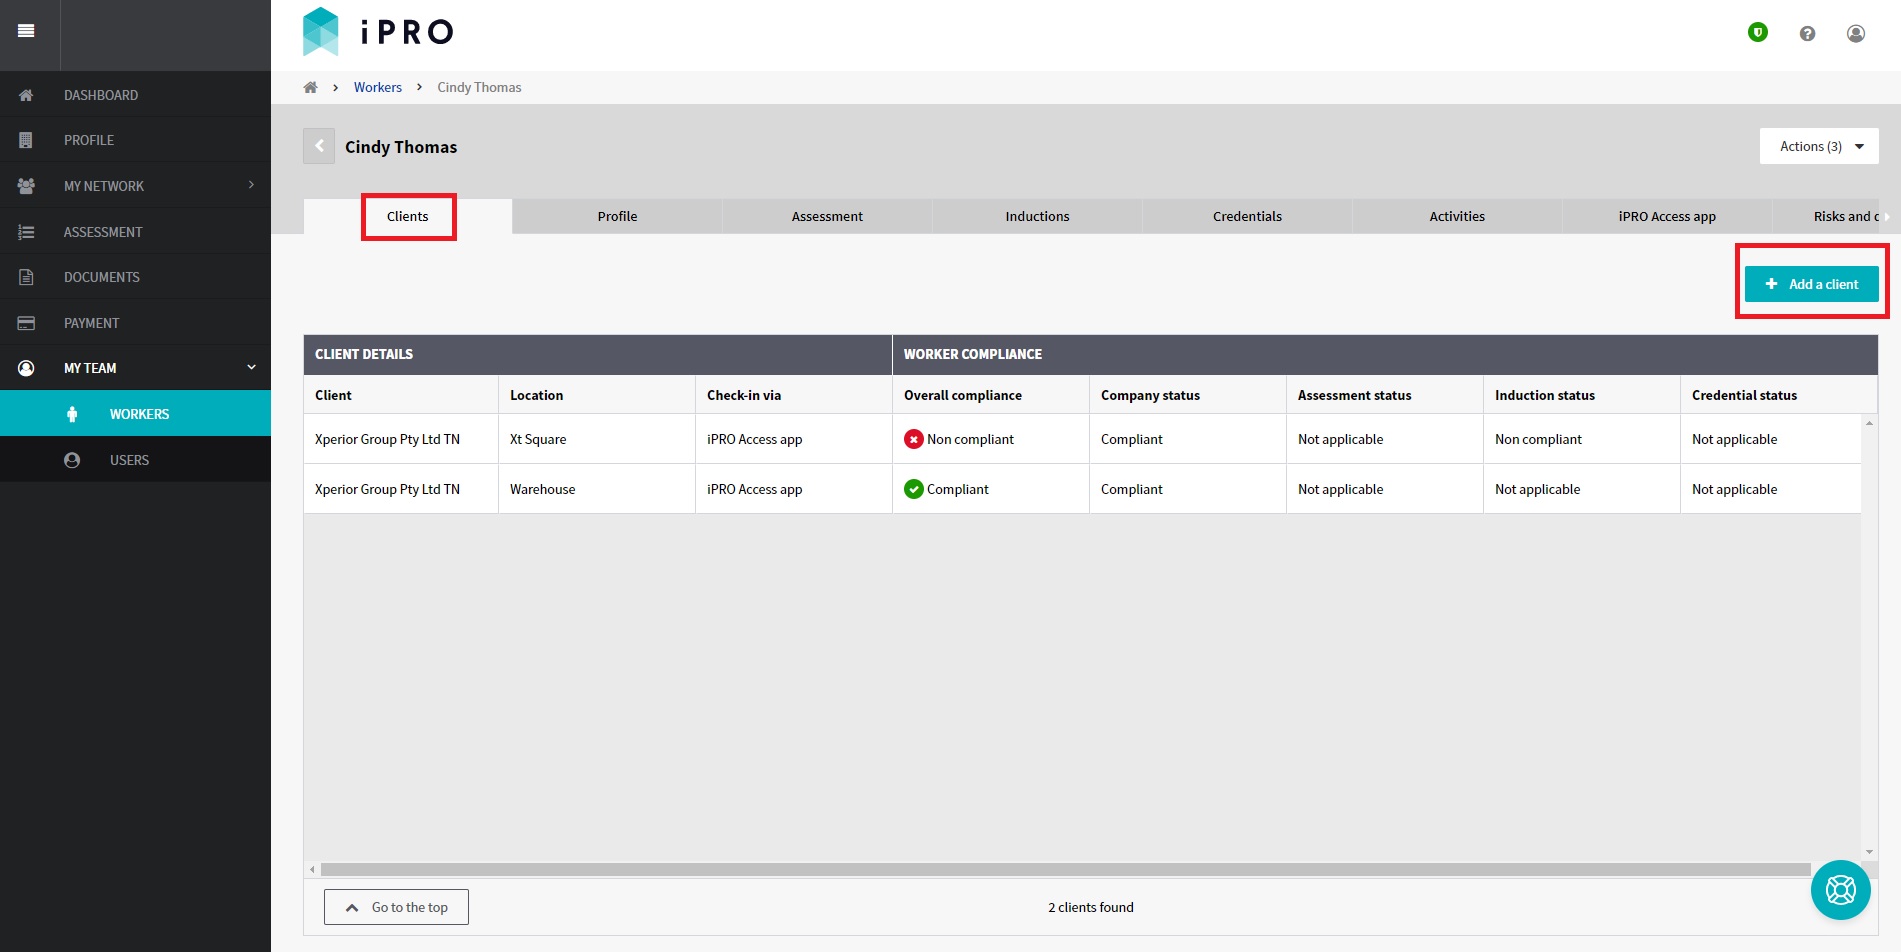Click the My Network people icon
This screenshot has height=952, width=1901.
26,186
